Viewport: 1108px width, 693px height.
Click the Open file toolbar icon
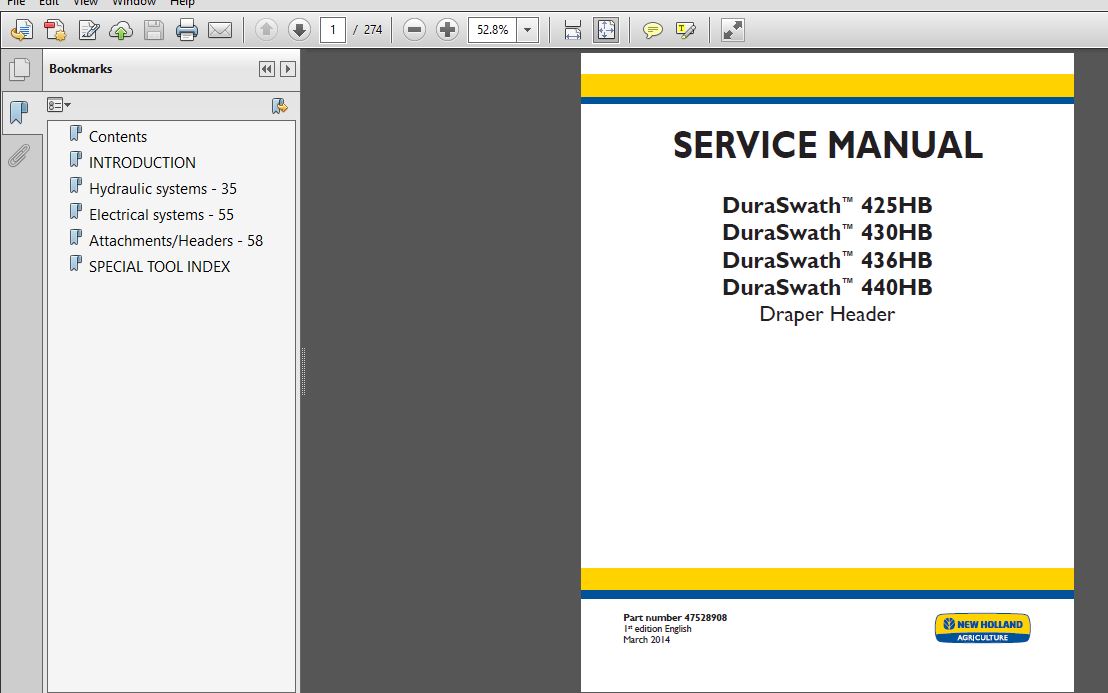tap(21, 30)
